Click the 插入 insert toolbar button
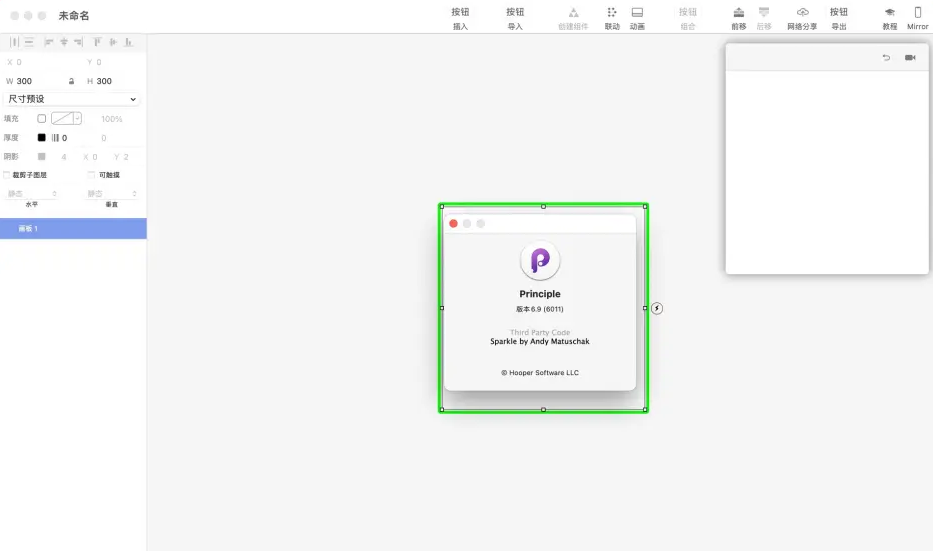 pyautogui.click(x=460, y=18)
